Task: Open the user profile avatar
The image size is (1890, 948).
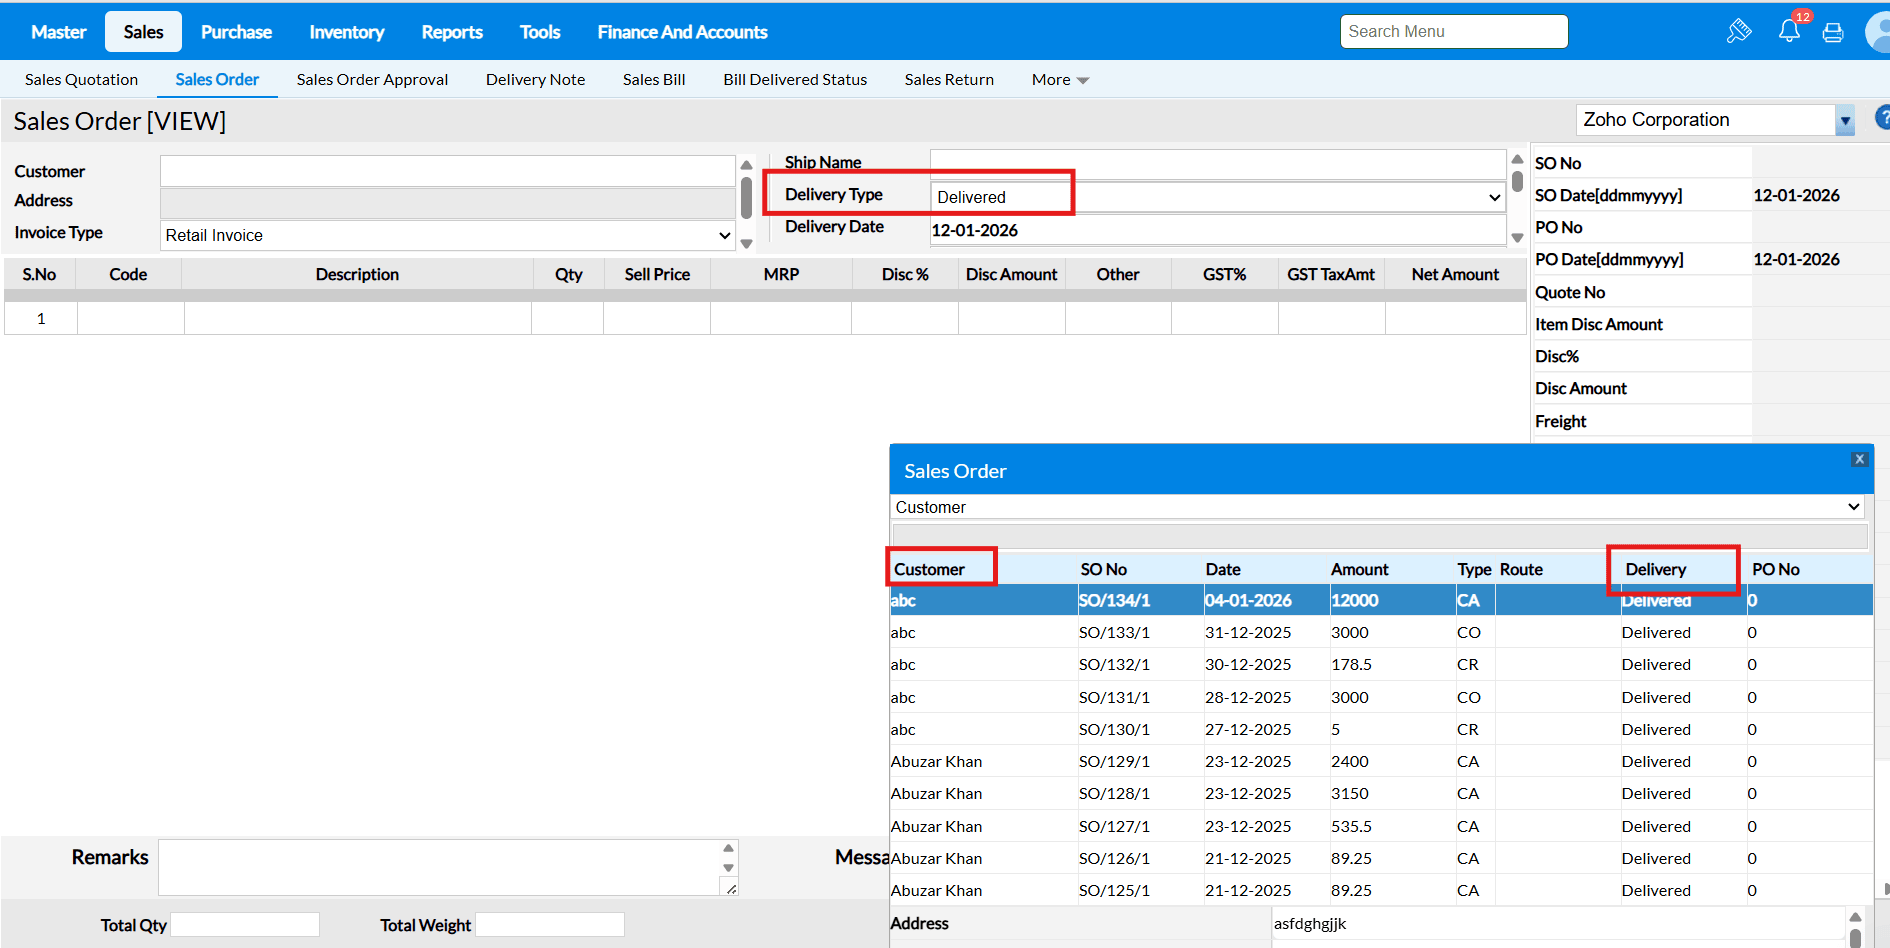Action: (1878, 32)
